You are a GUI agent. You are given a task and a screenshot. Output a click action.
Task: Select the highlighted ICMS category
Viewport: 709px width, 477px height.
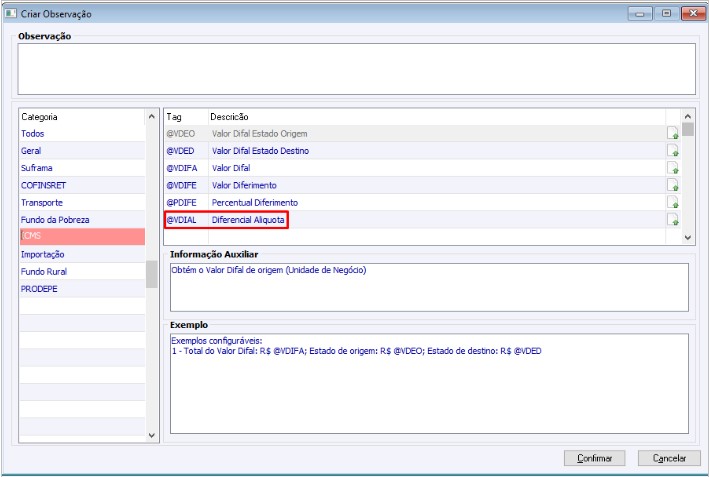coord(82,236)
